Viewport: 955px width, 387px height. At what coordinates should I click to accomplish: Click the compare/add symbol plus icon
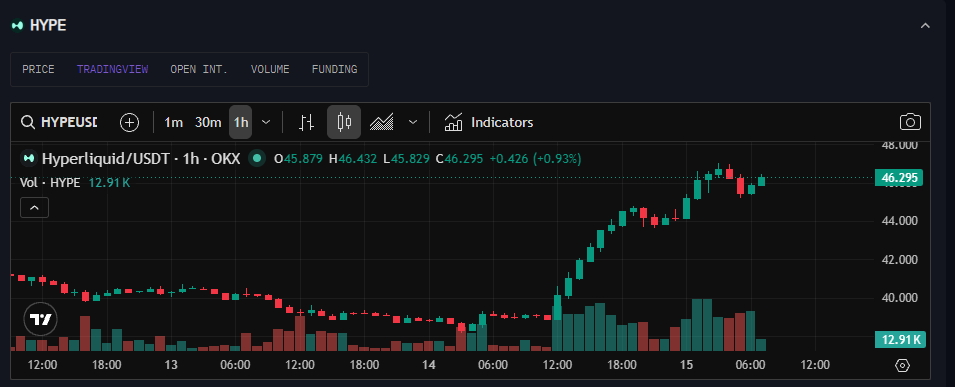pos(129,122)
